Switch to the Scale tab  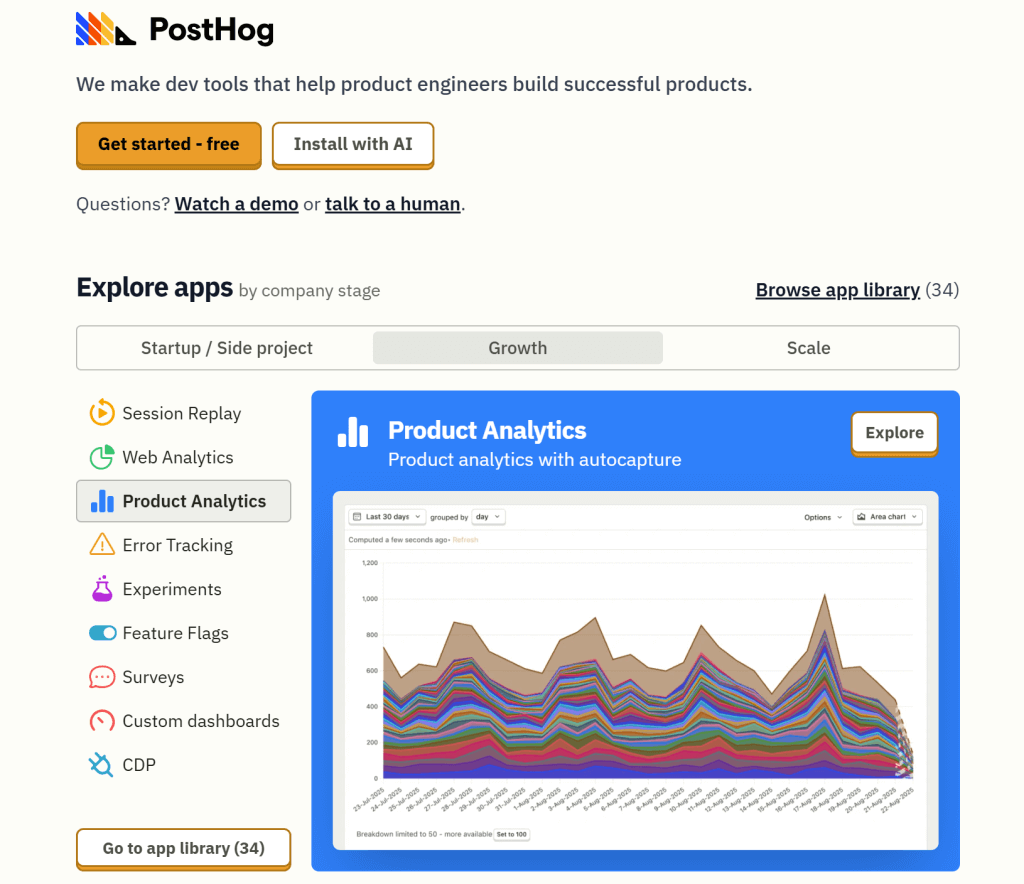(x=808, y=348)
